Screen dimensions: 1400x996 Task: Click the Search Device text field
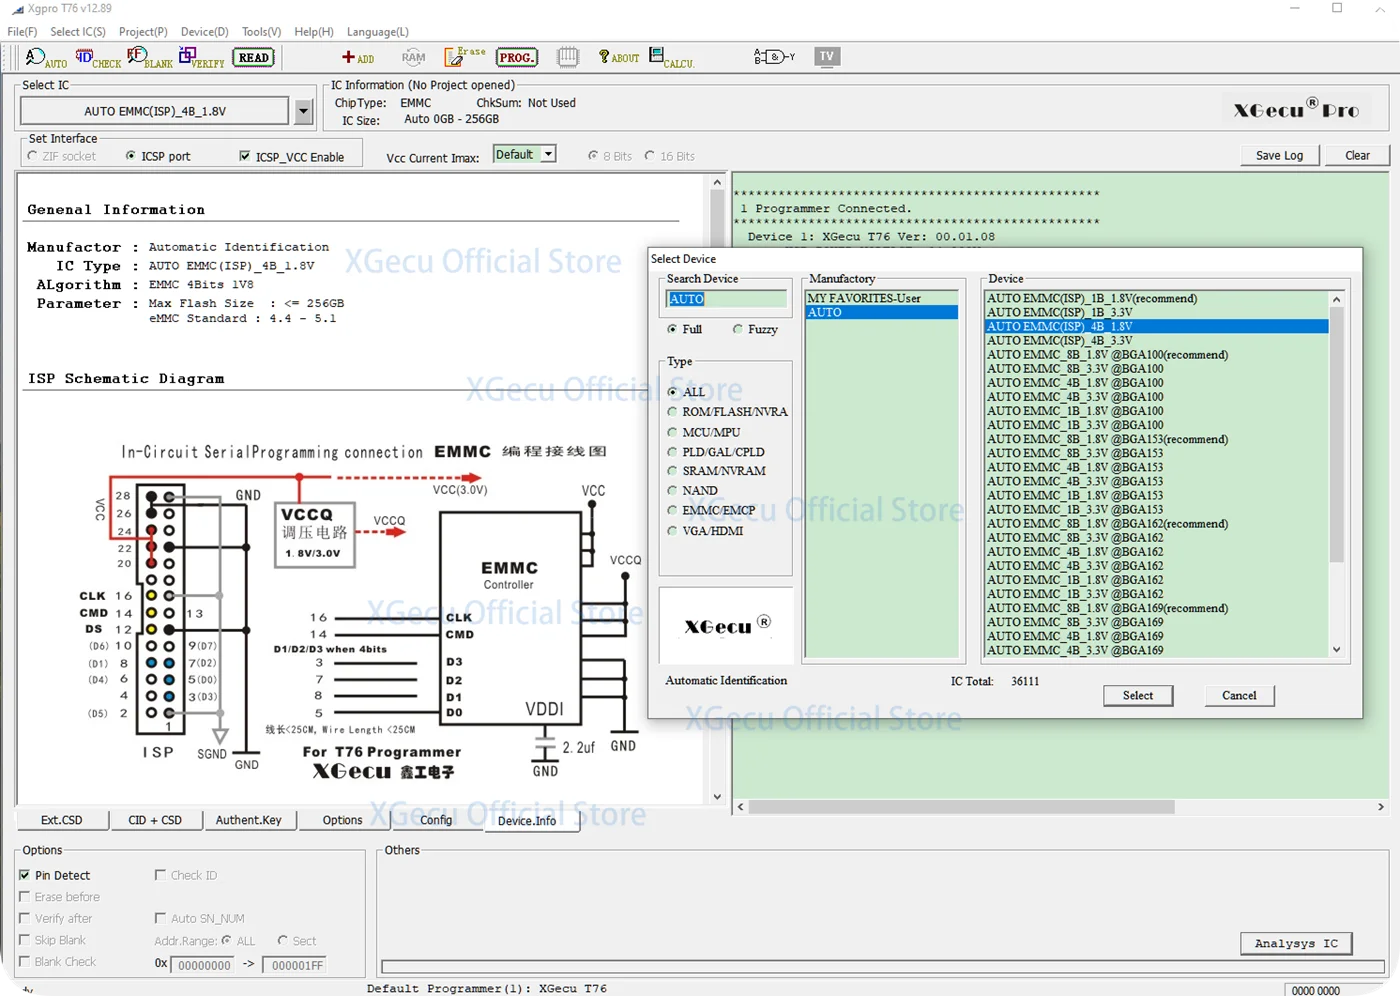tap(725, 299)
